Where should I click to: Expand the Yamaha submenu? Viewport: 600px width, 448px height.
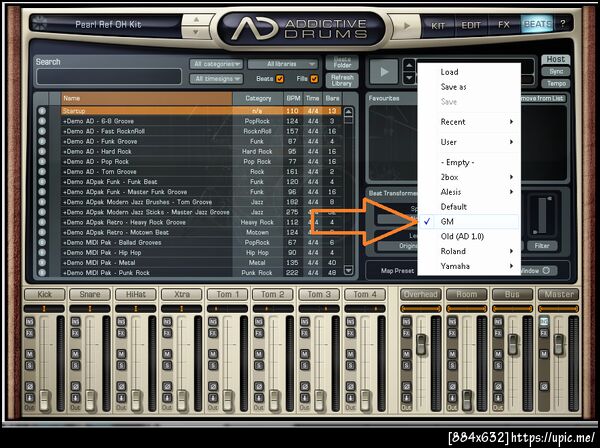click(x=469, y=266)
